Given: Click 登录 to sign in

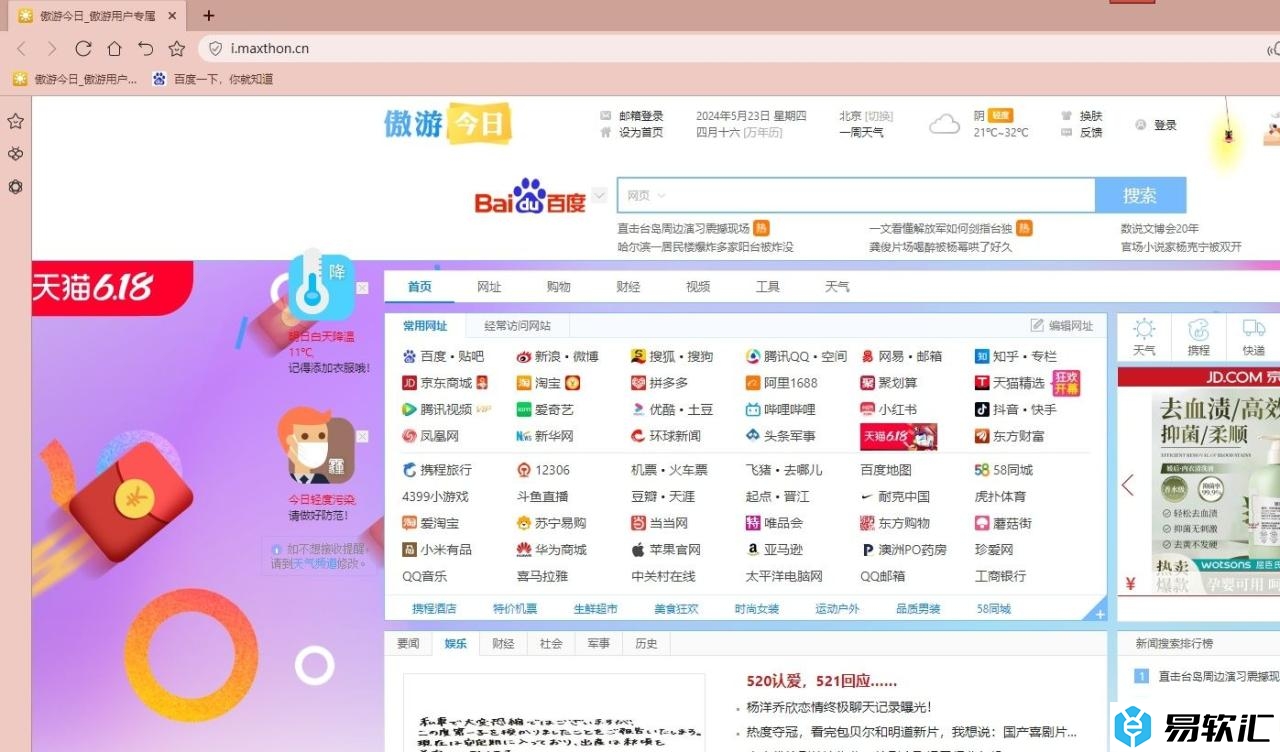Looking at the screenshot, I should pyautogui.click(x=1165, y=125).
